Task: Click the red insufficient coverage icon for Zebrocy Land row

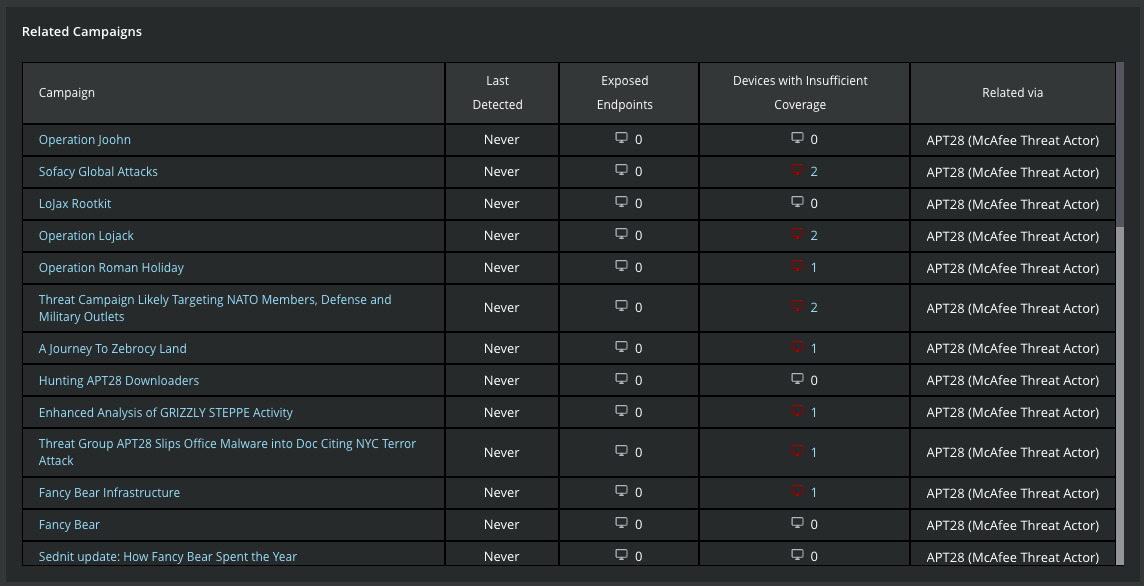Action: pos(797,347)
